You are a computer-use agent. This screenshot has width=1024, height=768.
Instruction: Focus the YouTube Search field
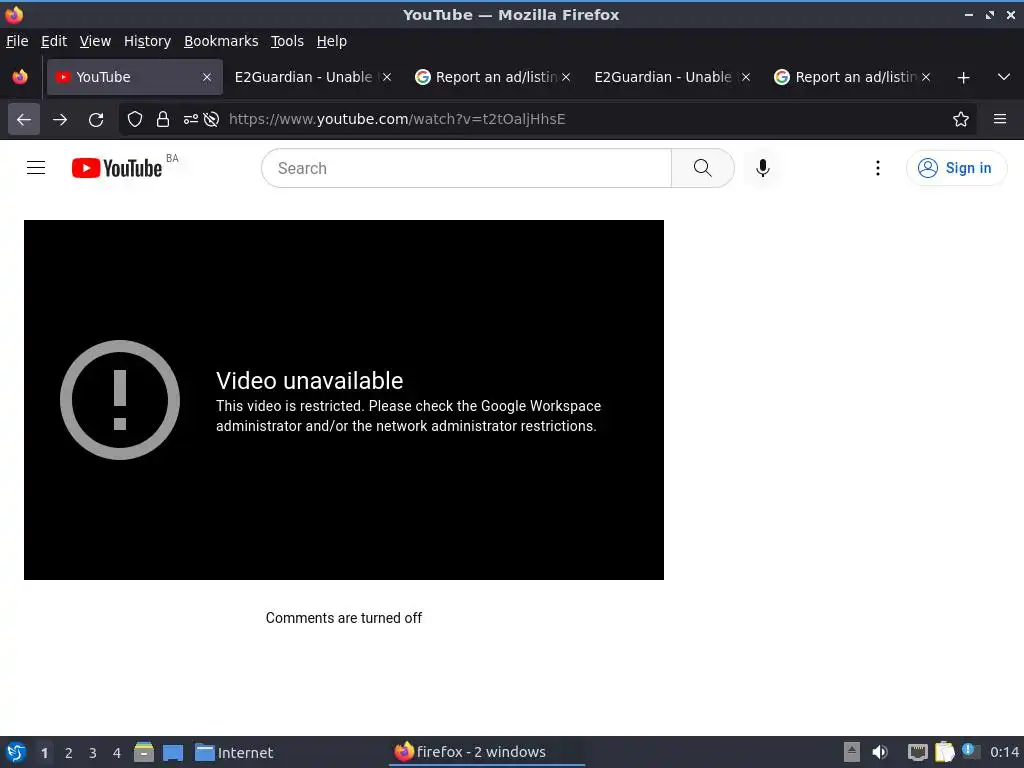[466, 168]
